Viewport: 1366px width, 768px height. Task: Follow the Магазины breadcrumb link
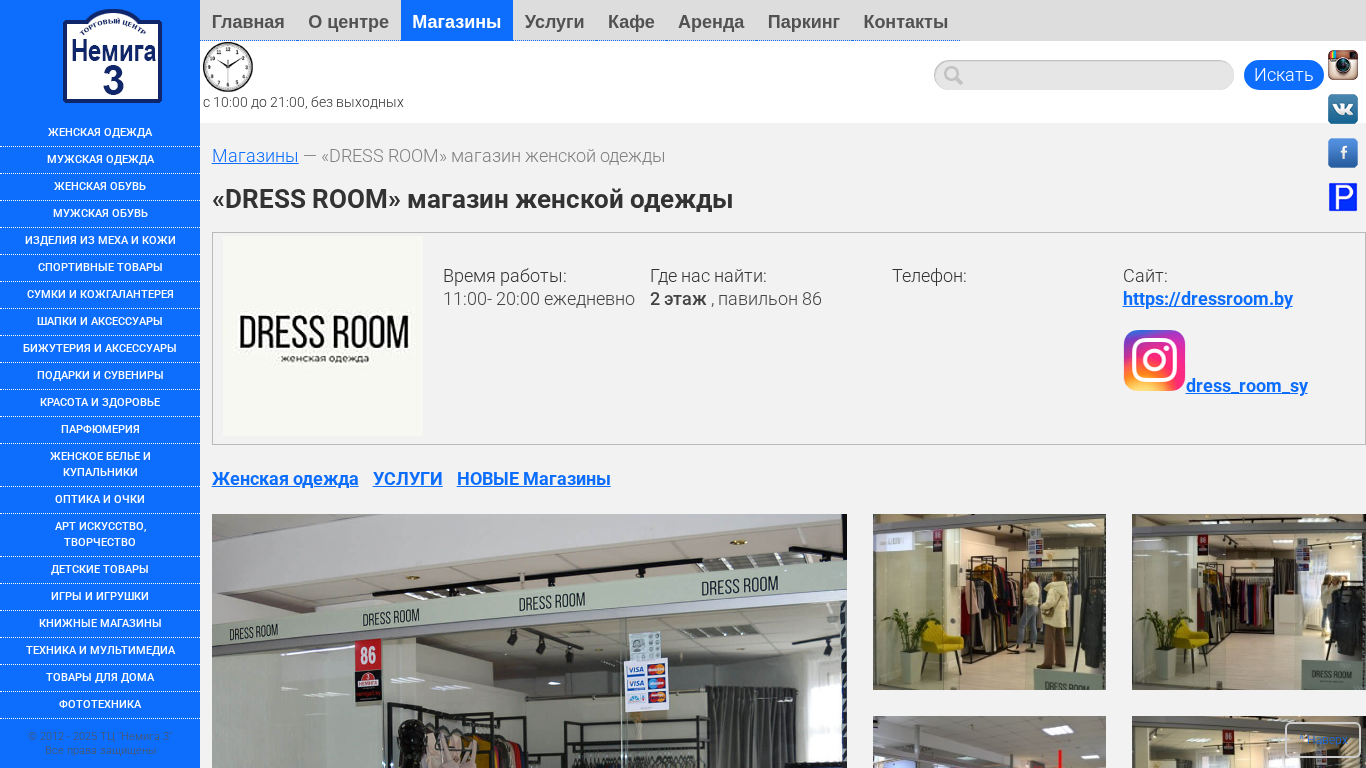click(x=255, y=156)
